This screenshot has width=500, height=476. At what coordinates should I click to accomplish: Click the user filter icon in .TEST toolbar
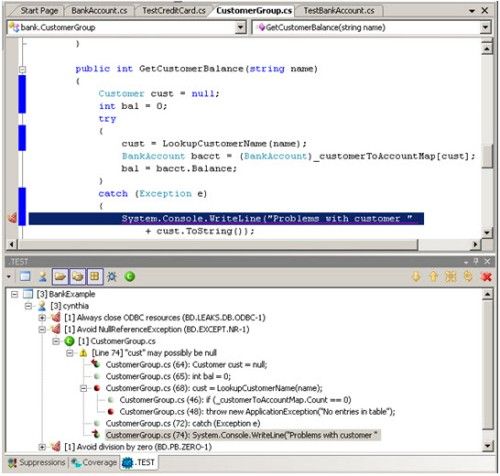(x=43, y=277)
